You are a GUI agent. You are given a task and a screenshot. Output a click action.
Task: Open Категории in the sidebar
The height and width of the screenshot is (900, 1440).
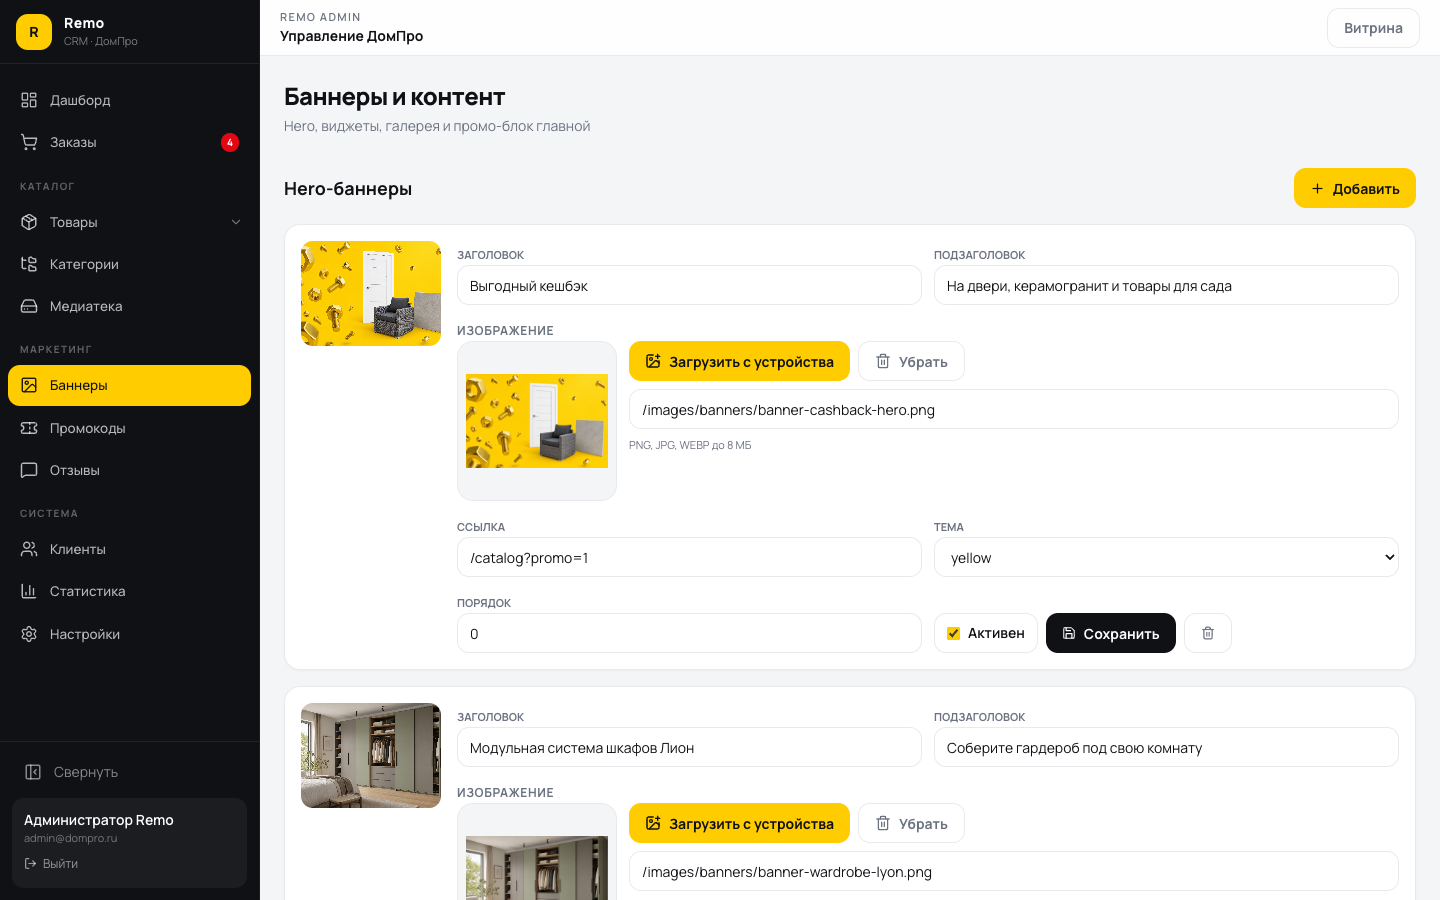[129, 264]
